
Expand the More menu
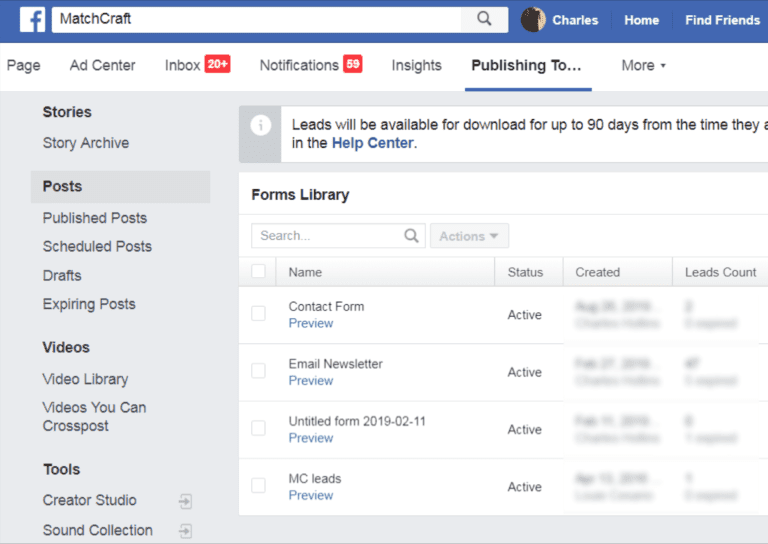pyautogui.click(x=643, y=65)
